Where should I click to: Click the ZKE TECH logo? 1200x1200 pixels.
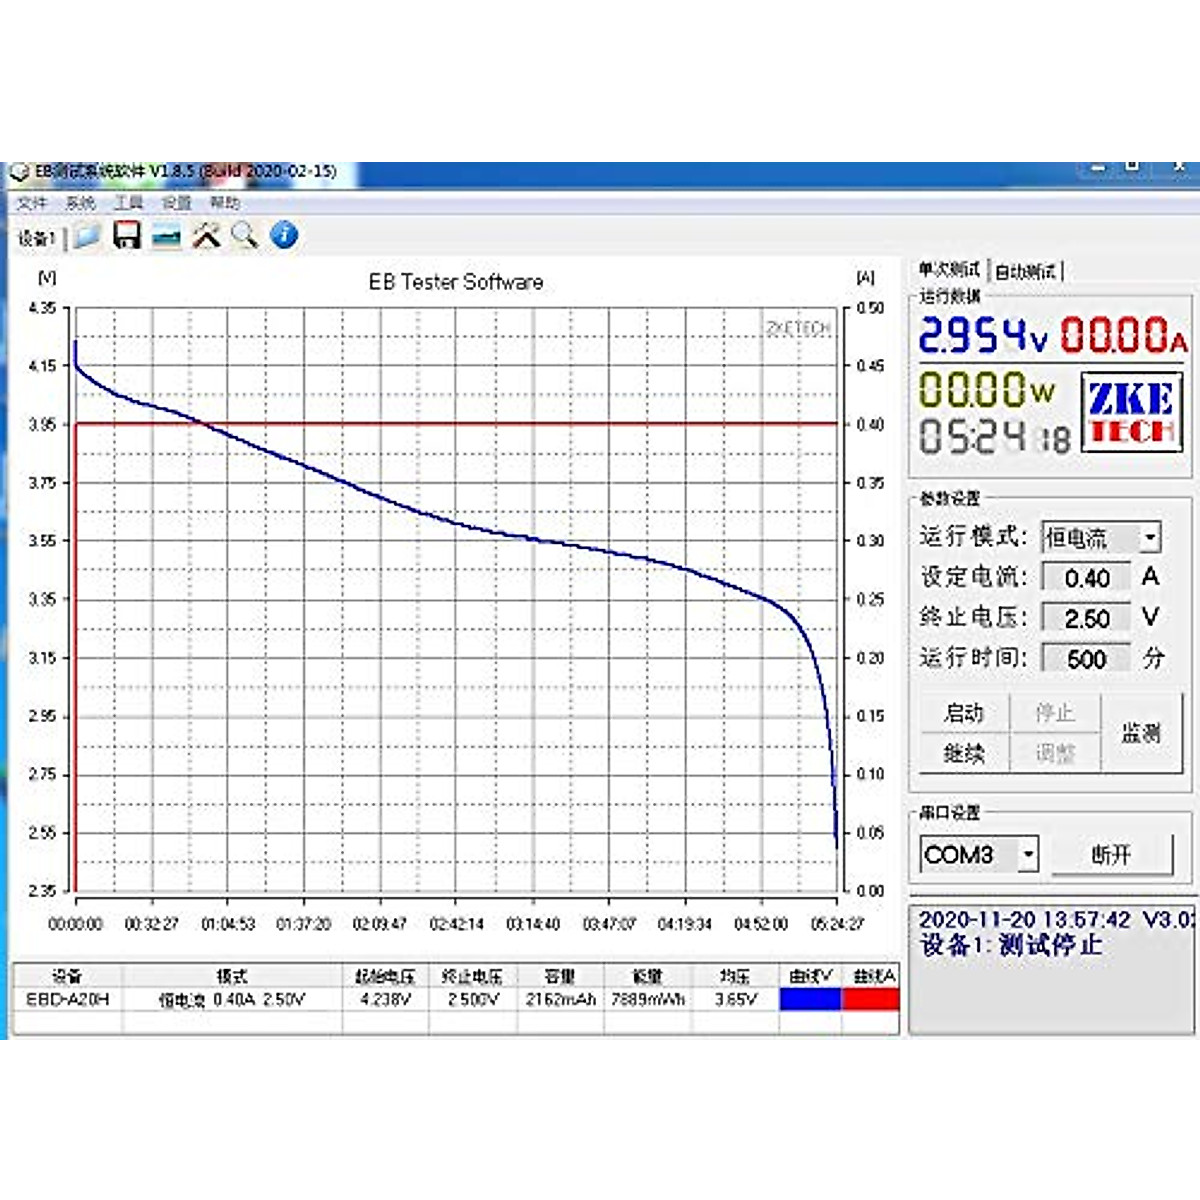click(x=1132, y=412)
